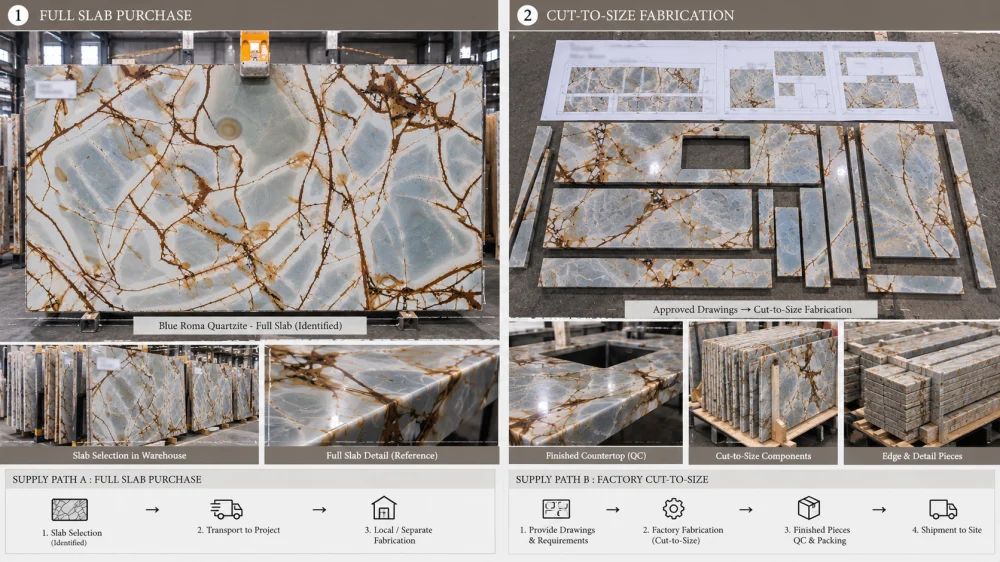Click the 'Slab Selection in Warehouse' caption
This screenshot has width=1000, height=562.
coord(129,455)
